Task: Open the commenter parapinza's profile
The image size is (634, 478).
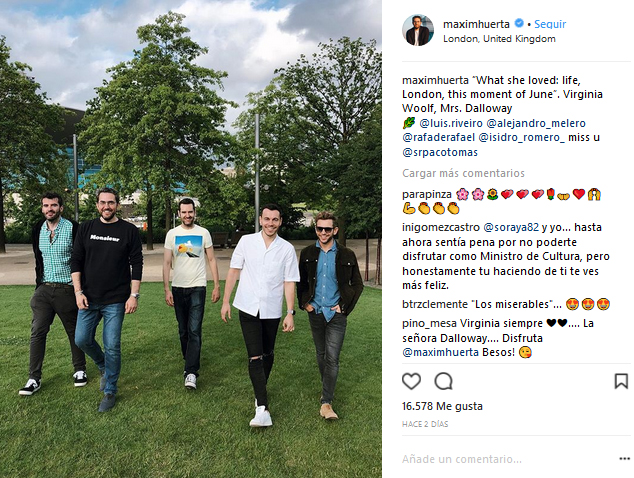Action: pyautogui.click(x=427, y=195)
